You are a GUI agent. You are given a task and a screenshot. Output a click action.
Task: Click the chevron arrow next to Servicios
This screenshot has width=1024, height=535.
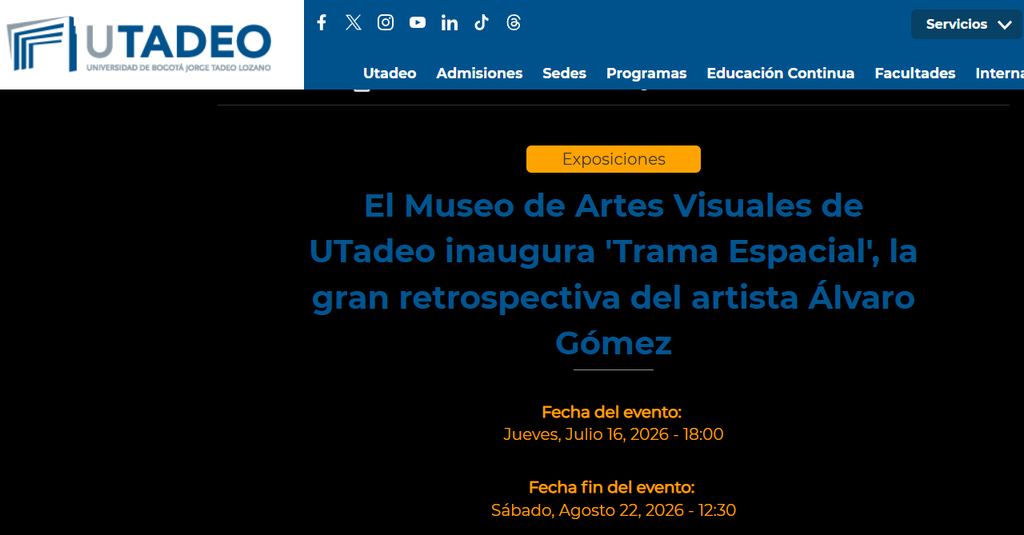click(1004, 25)
